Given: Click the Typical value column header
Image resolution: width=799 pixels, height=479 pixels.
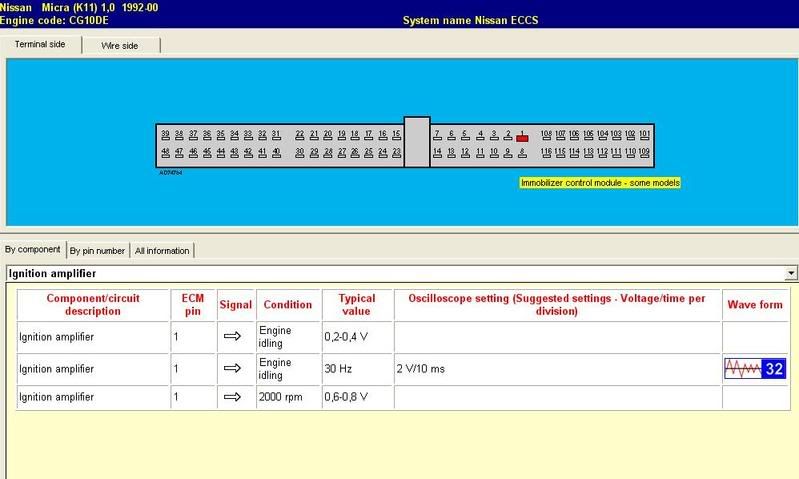Looking at the screenshot, I should 357,304.
